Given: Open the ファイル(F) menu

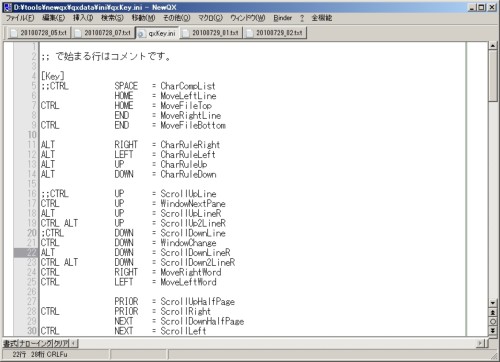Looking at the screenshot, I should coord(20,18).
